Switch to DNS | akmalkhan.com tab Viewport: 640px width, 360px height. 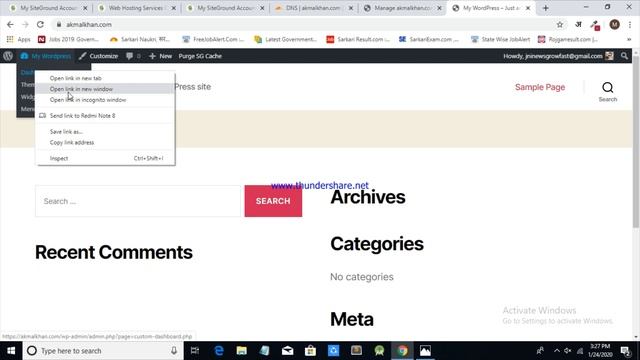click(313, 8)
